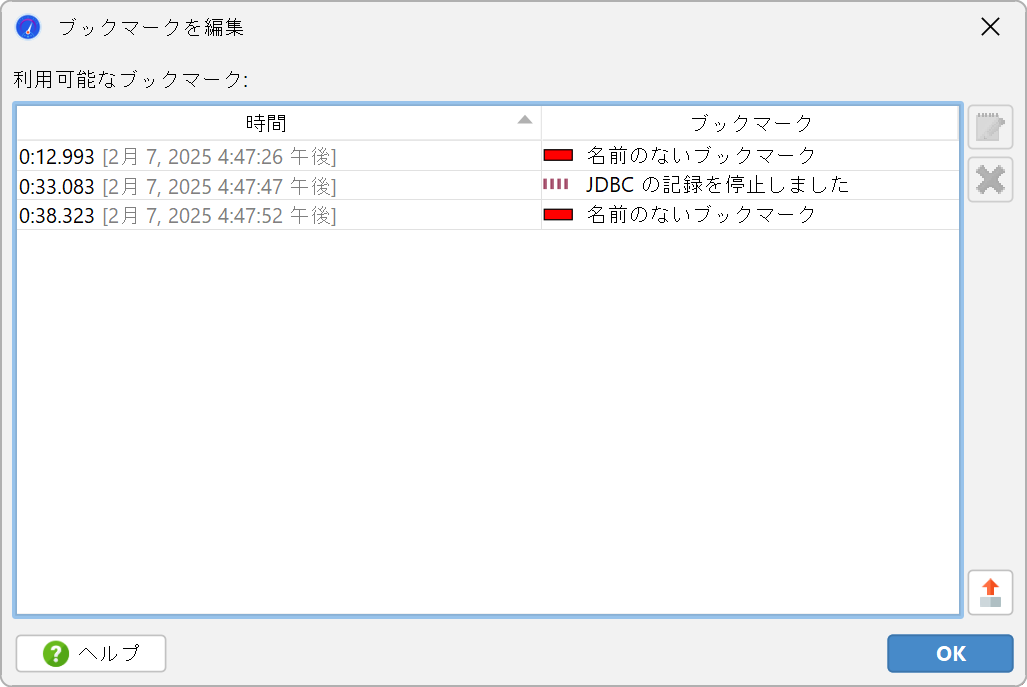This screenshot has width=1027, height=687.
Task: Click the red swatch in 0:12.993 row
Action: 558,155
